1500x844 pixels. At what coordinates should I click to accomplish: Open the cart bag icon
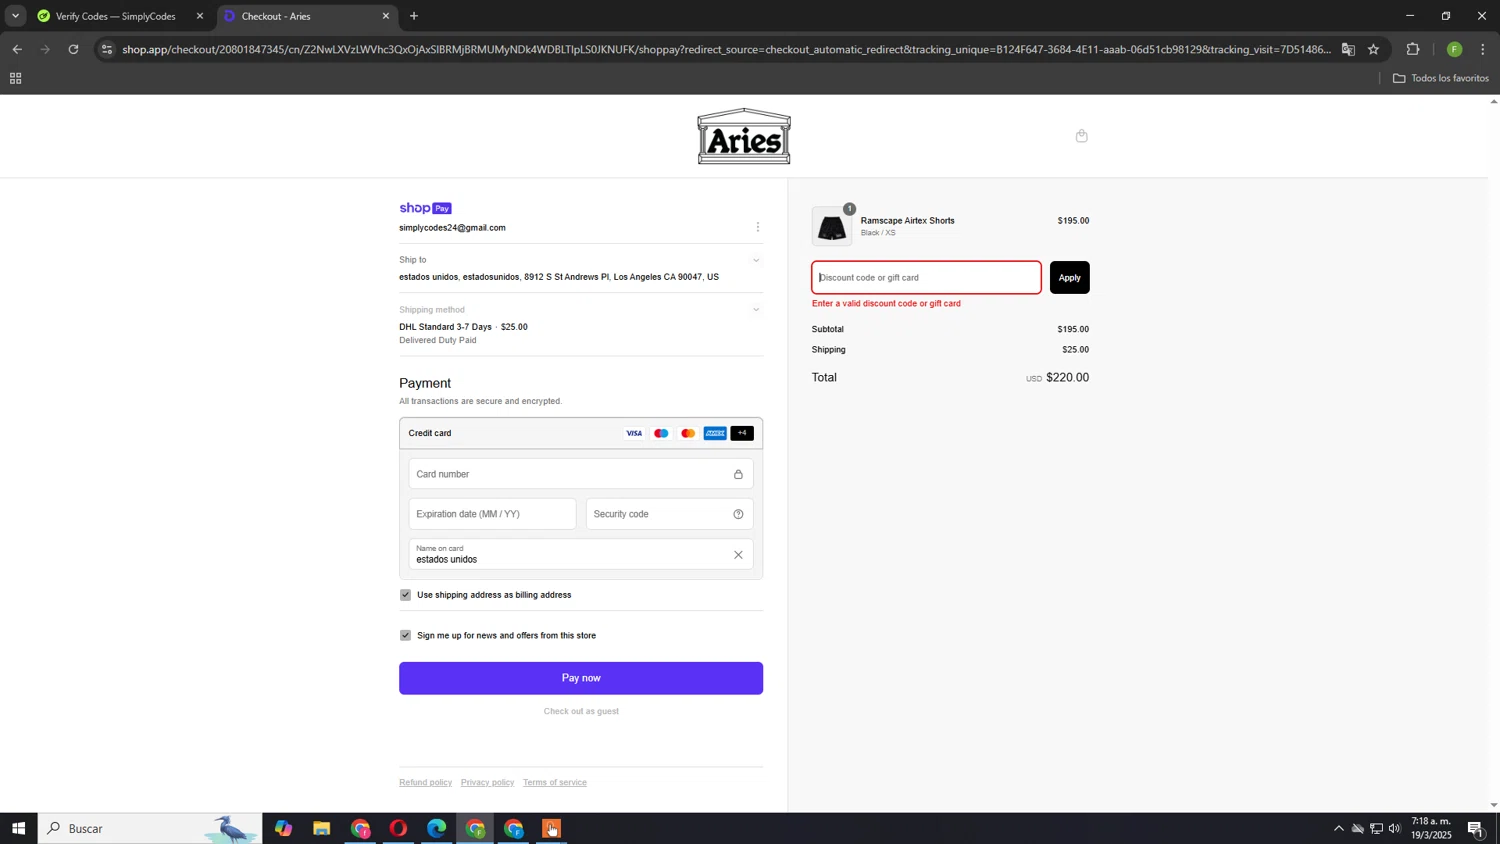pyautogui.click(x=1081, y=136)
